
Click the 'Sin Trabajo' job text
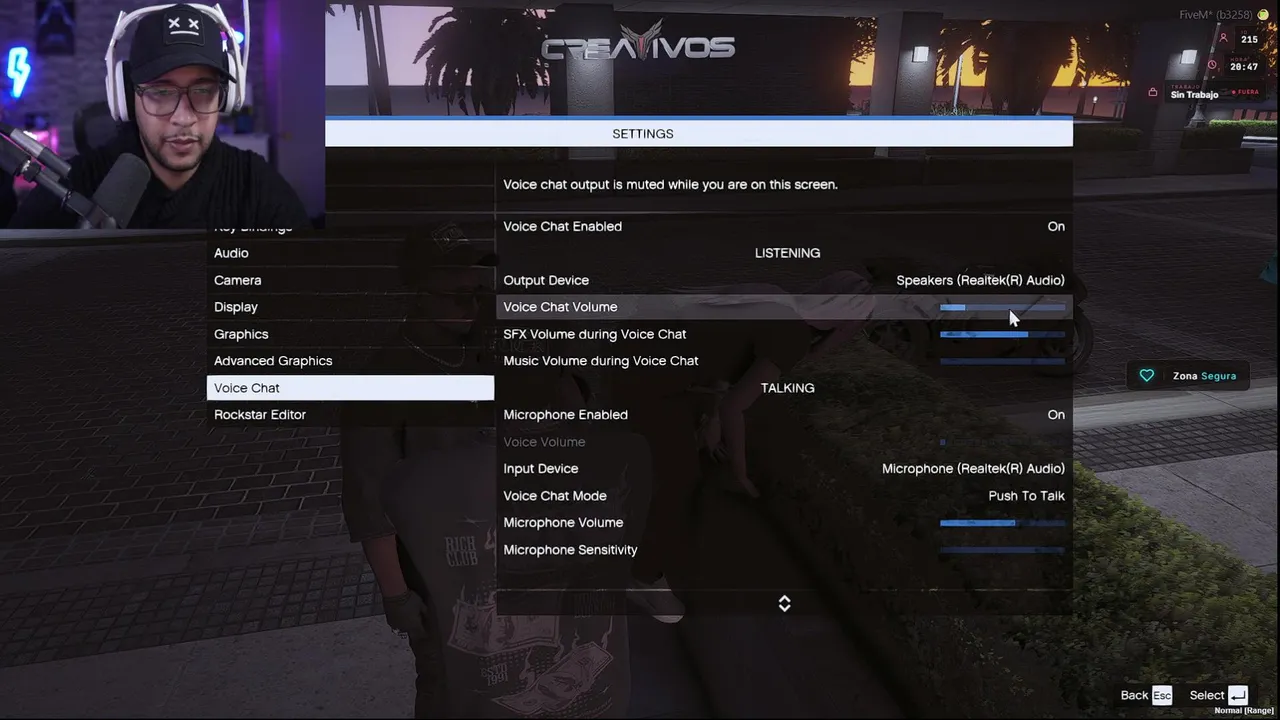[x=1194, y=95]
